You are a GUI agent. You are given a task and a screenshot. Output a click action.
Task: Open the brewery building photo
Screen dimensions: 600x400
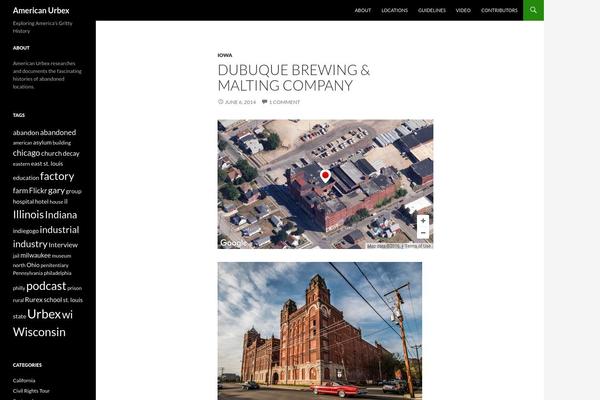click(320, 331)
